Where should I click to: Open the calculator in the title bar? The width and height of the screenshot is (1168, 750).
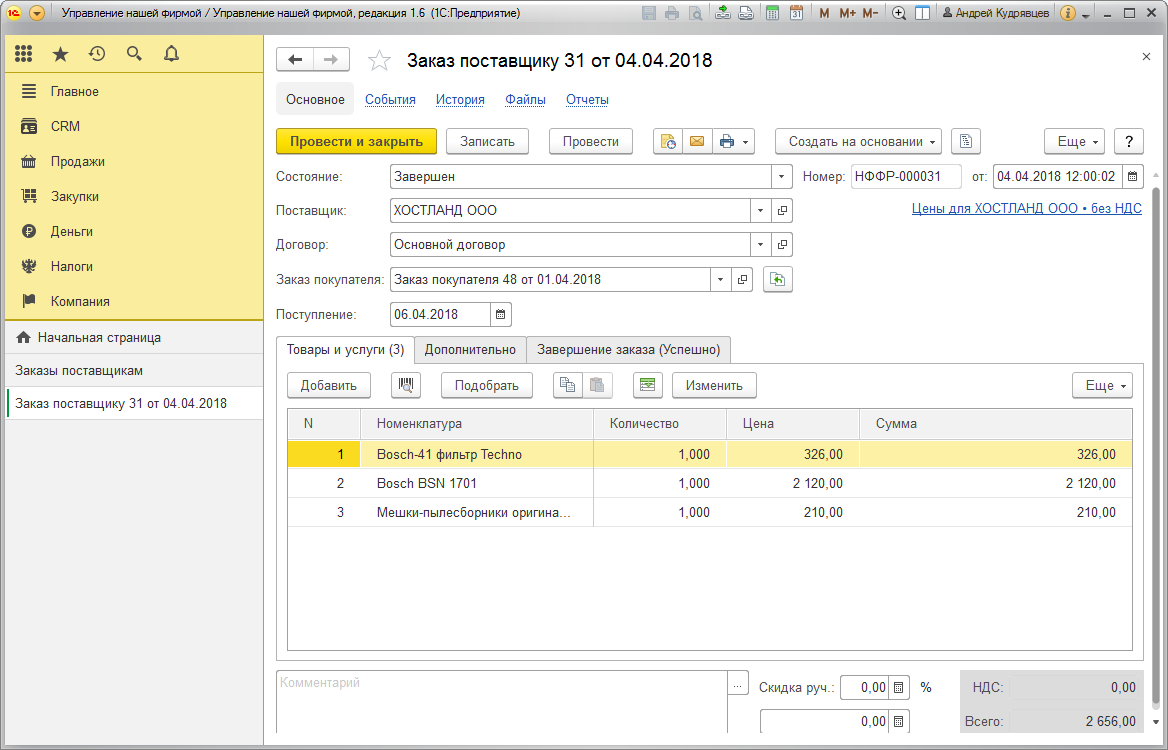click(772, 13)
